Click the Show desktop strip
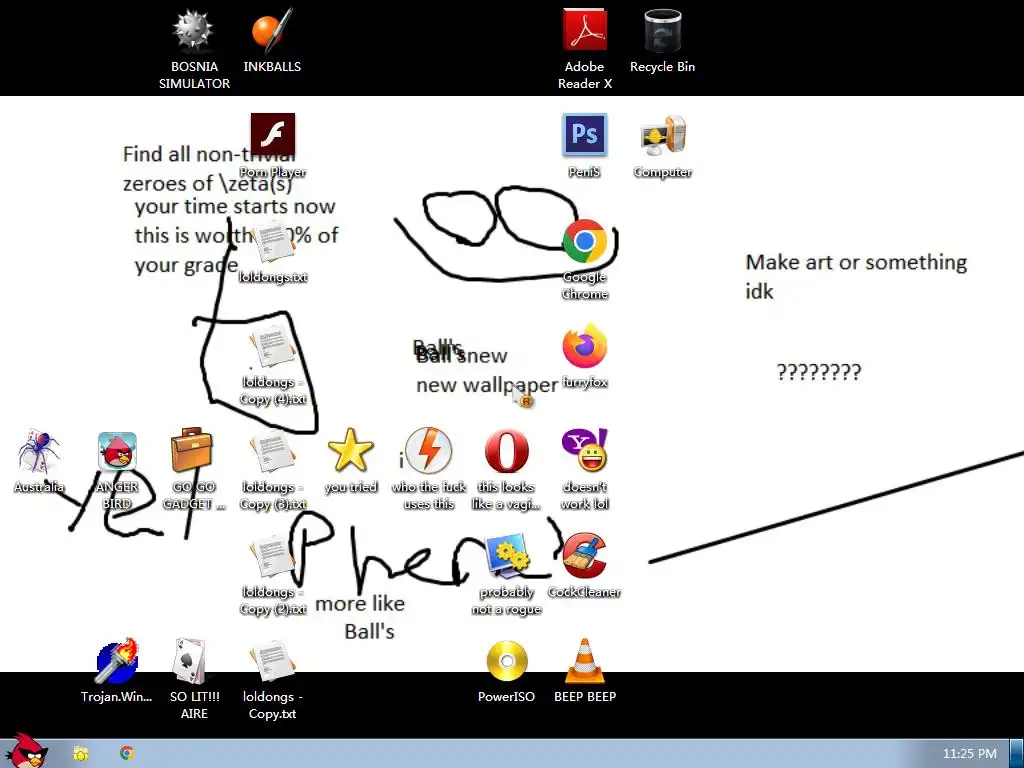 coord(1017,754)
